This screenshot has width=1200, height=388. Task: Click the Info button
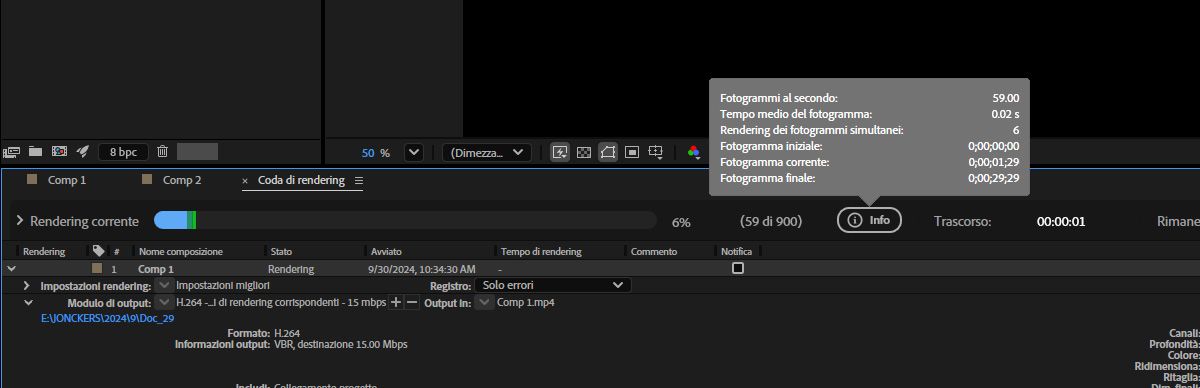869,220
